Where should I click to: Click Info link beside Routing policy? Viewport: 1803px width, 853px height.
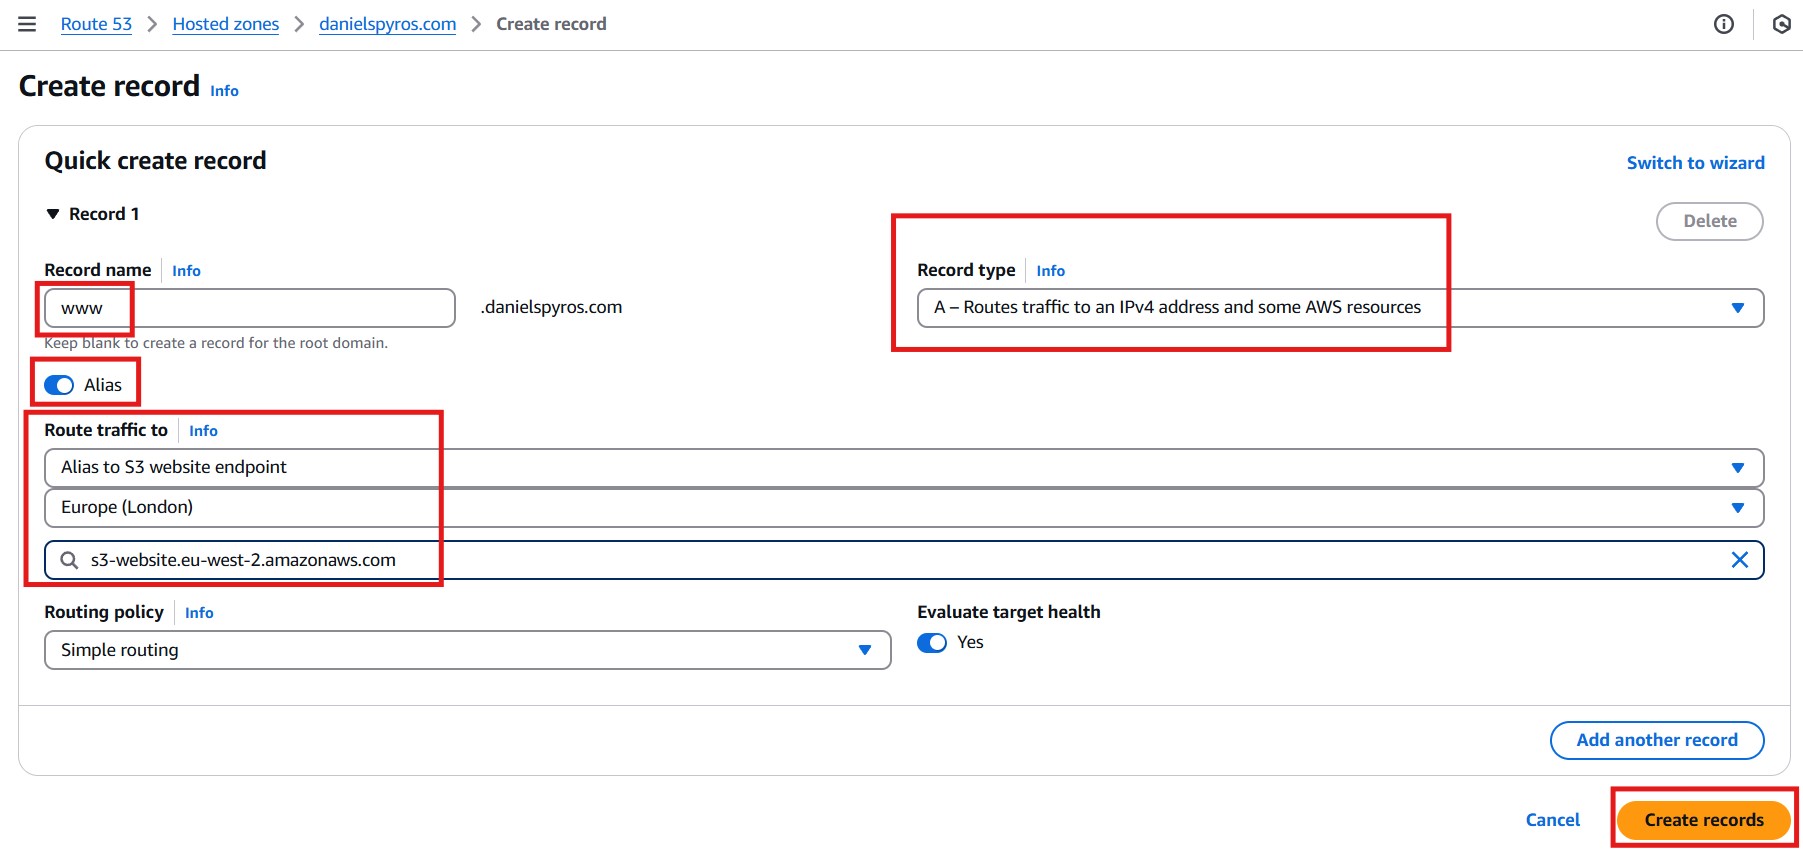click(199, 613)
